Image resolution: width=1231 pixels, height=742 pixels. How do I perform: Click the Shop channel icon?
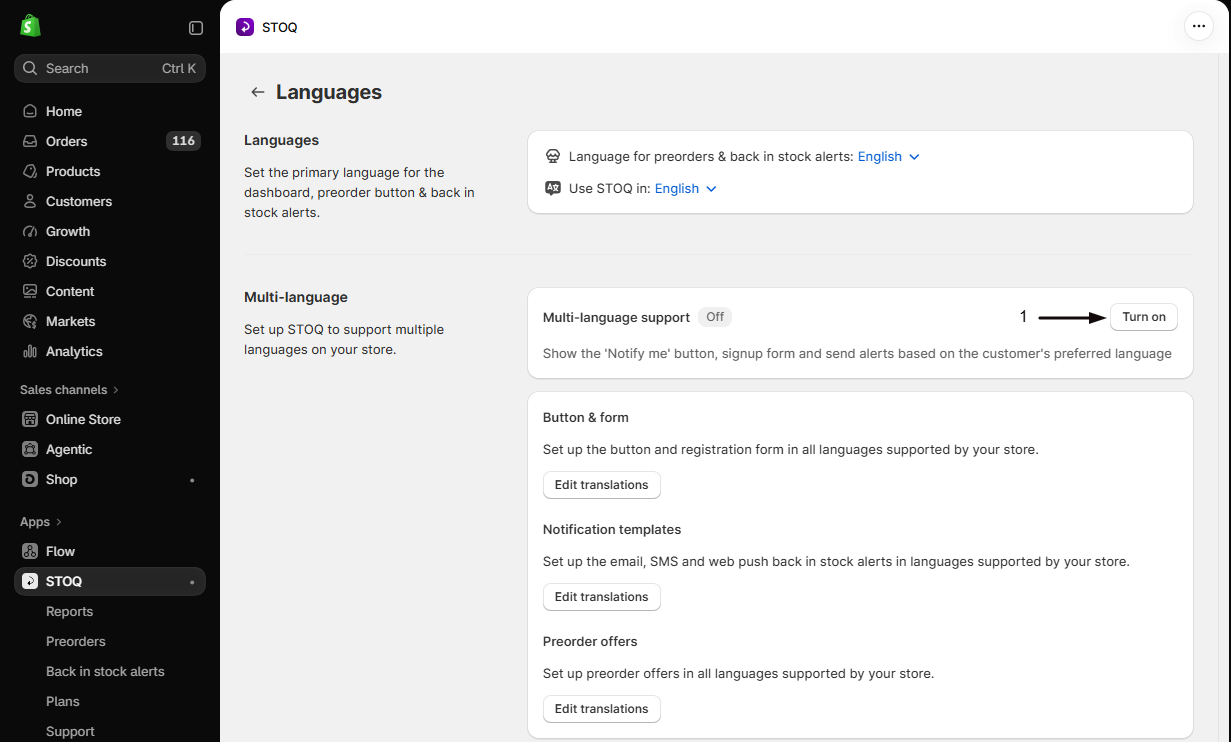coord(30,479)
